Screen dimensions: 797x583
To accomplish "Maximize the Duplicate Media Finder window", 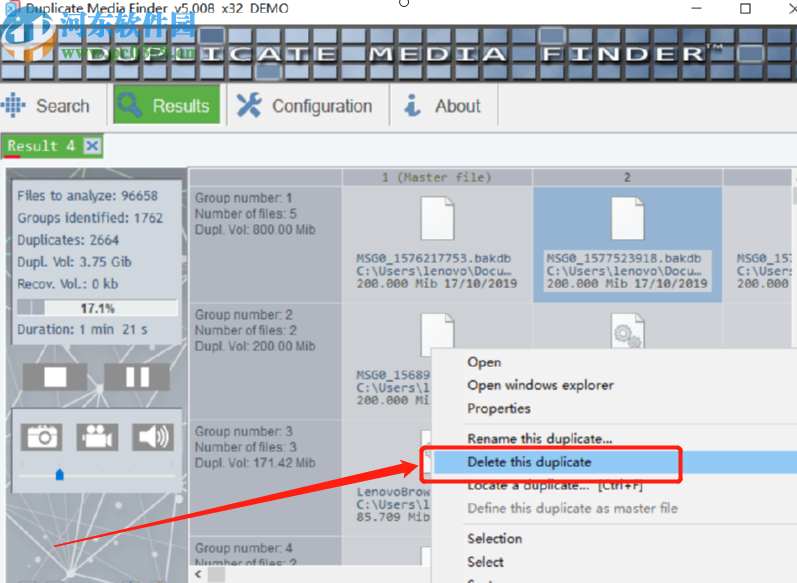I will coord(745,9).
